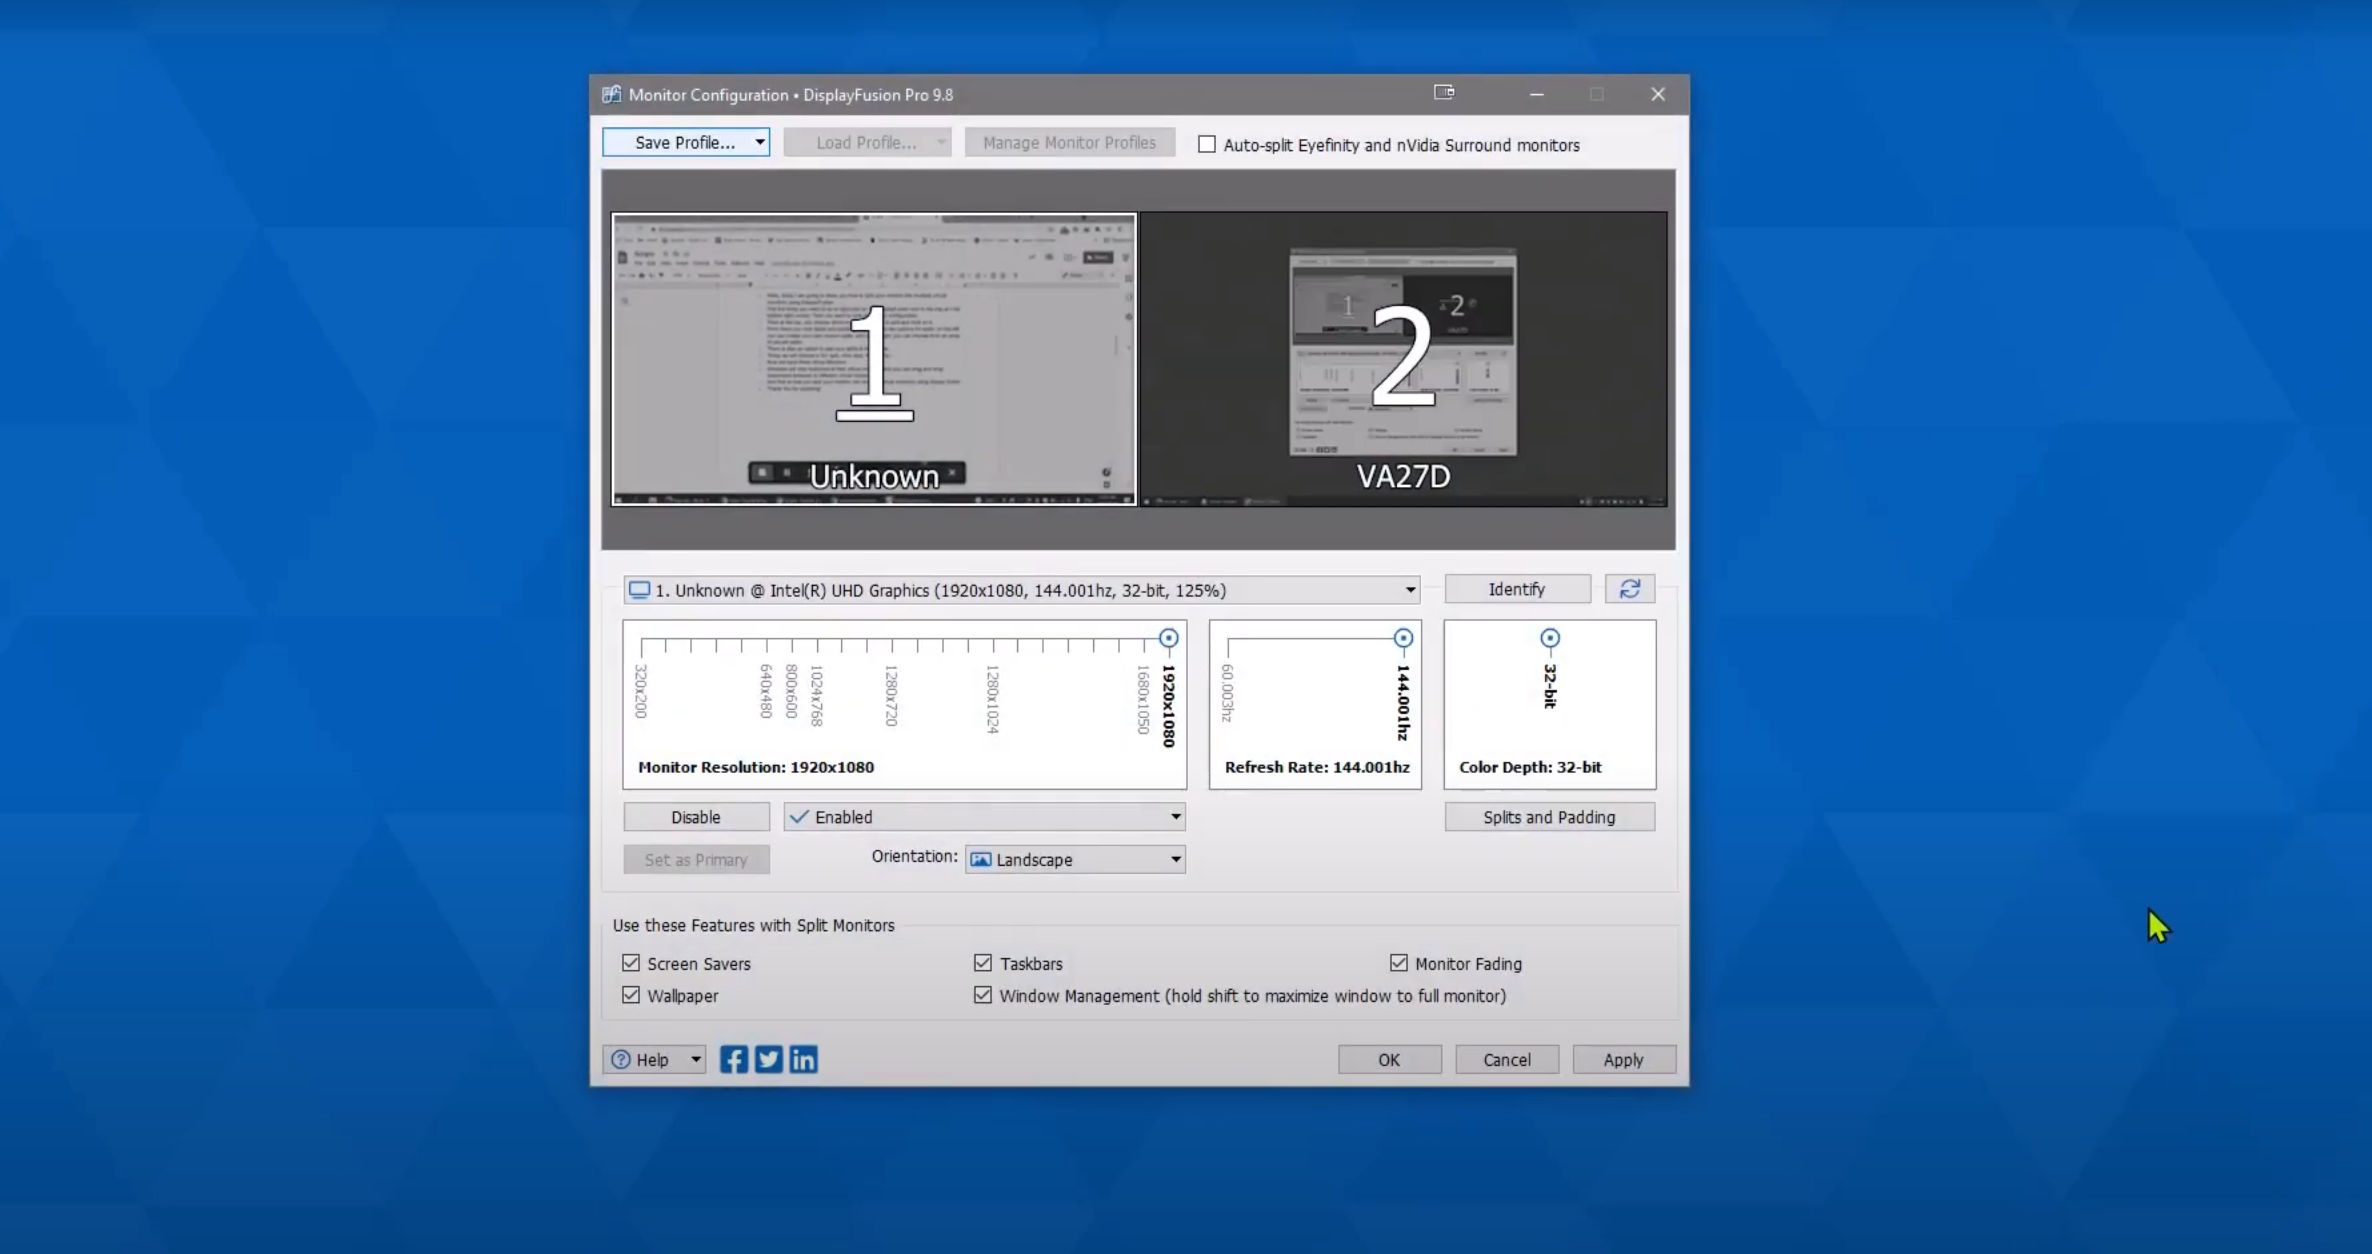
Task: Refresh monitor list with the refresh icon
Action: click(1630, 589)
